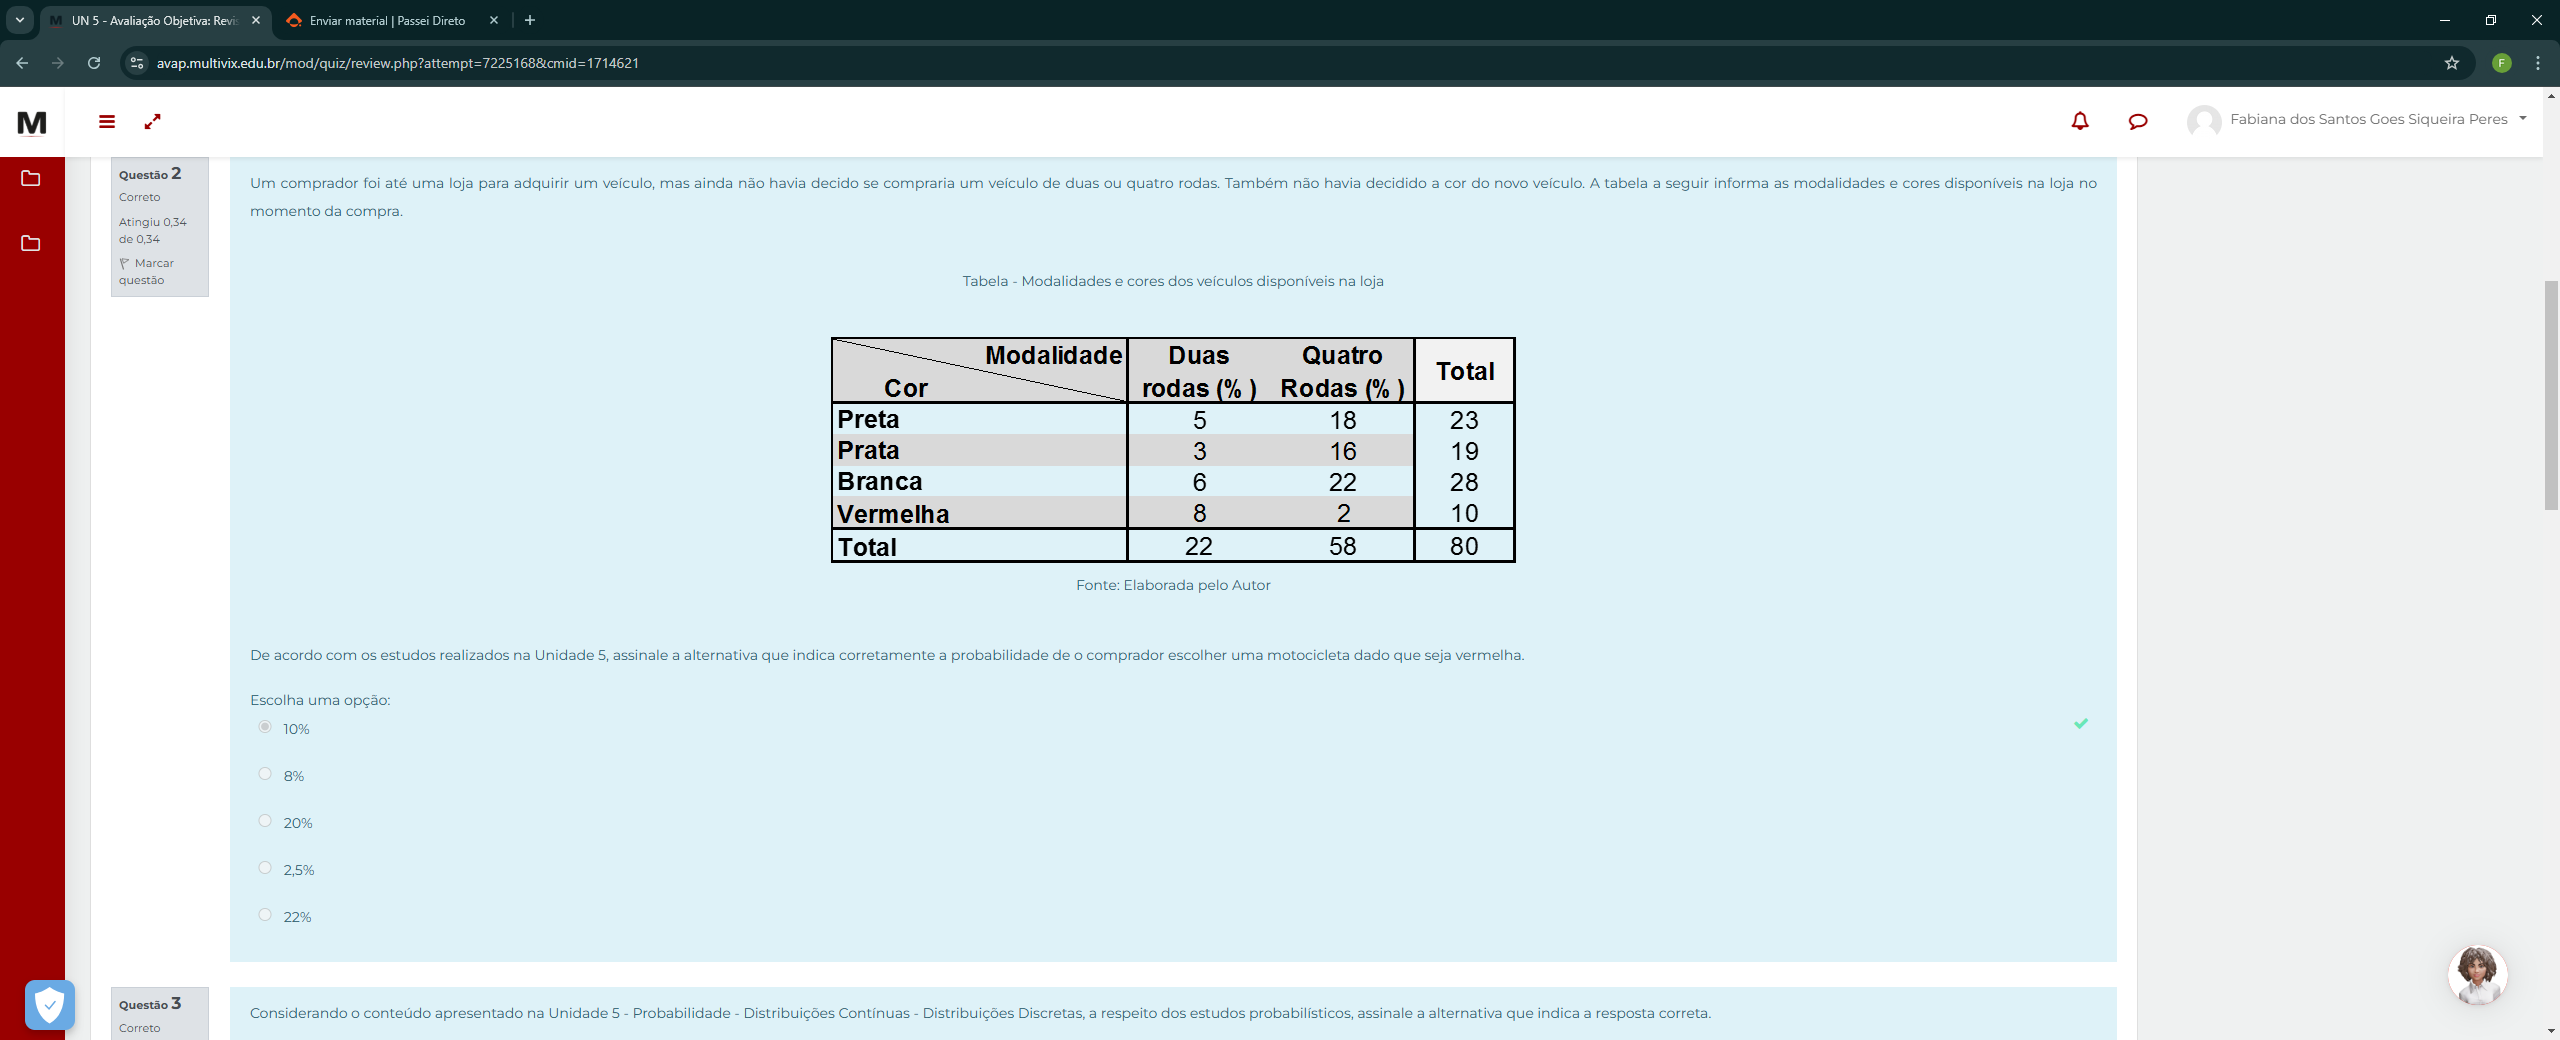Click Marcar questão flag link
The width and height of the screenshot is (2560, 1040).
pos(146,271)
